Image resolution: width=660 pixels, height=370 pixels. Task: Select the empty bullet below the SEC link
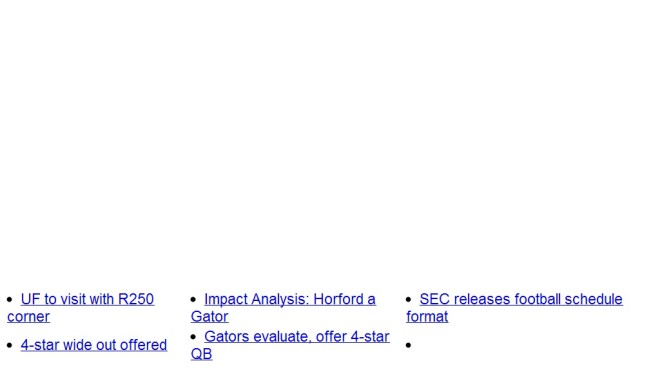pyautogui.click(x=408, y=345)
